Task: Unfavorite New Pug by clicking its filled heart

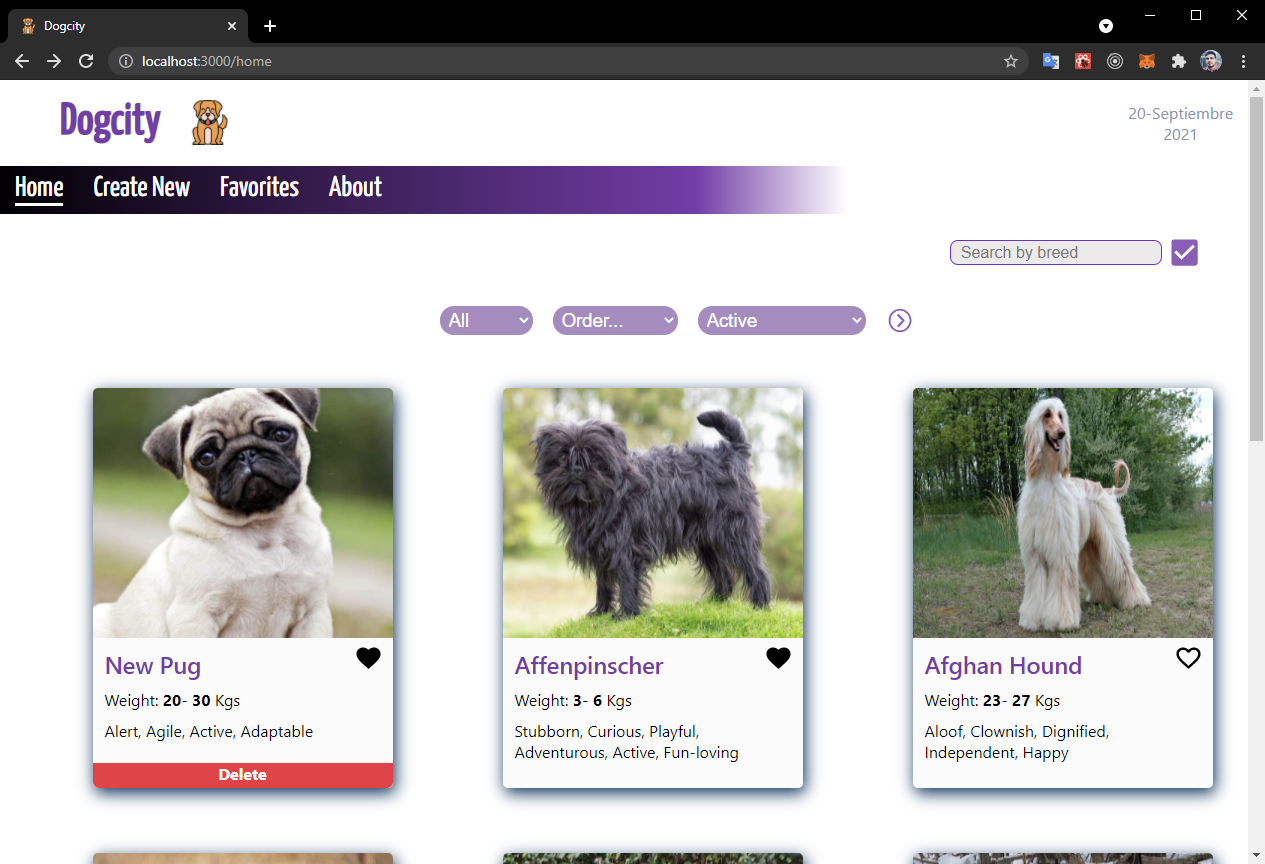Action: [x=368, y=657]
